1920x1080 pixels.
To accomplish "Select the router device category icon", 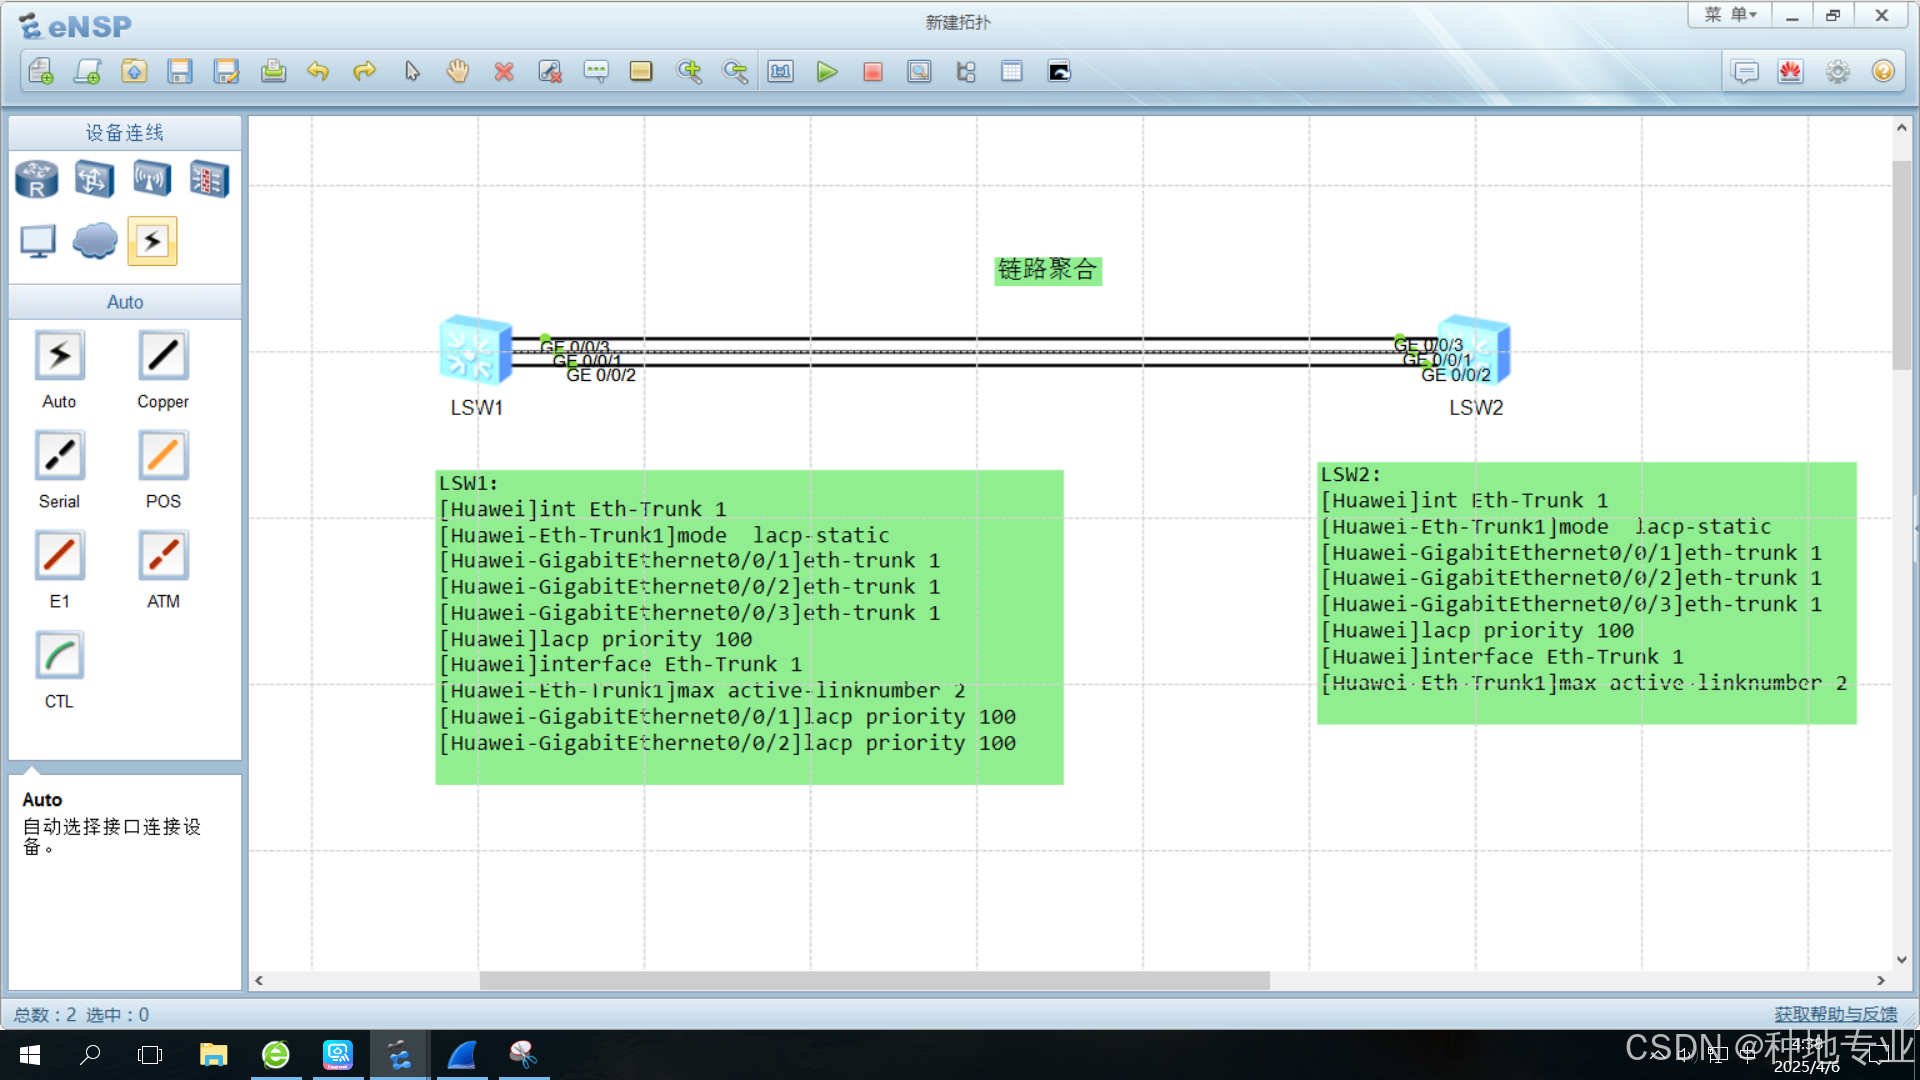I will [37, 180].
